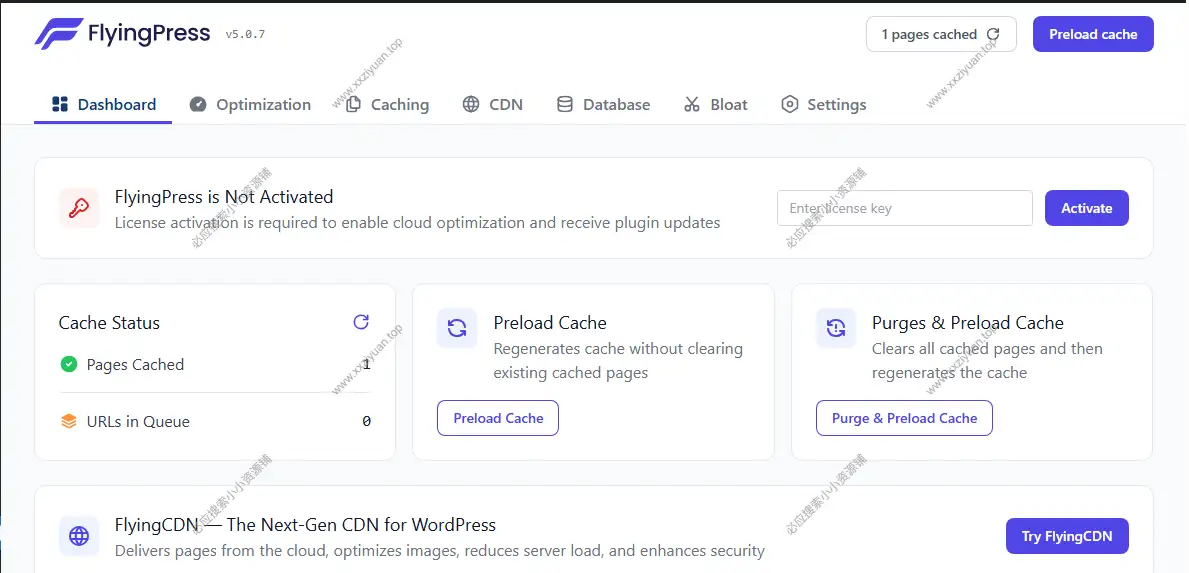Click the Purges & Preload Cache icon
This screenshot has height=573, width=1189.
[x=836, y=328]
